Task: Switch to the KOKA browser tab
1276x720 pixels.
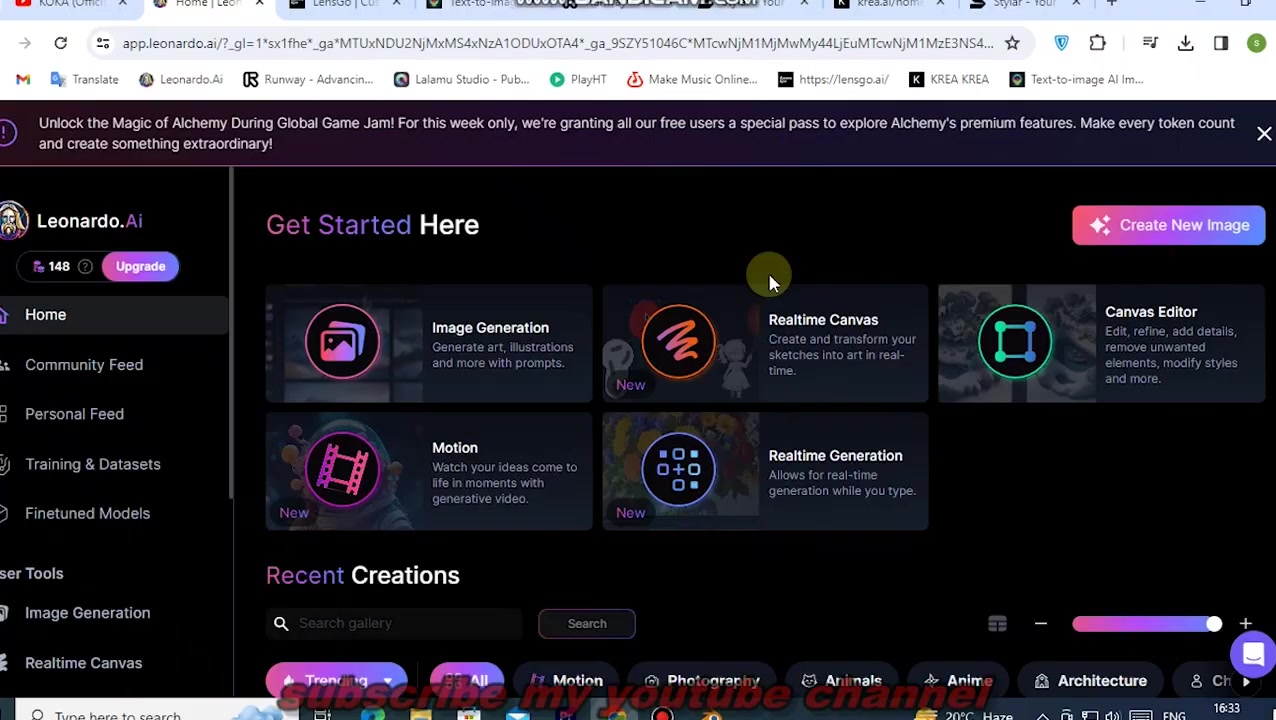Action: pyautogui.click(x=69, y=4)
